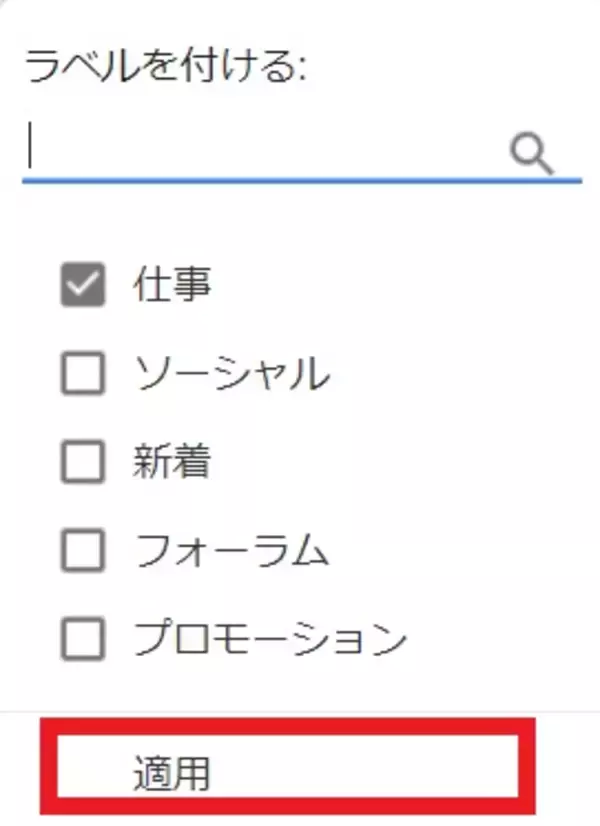600x826 pixels.
Task: Select the フォーラム label name
Action: pos(231,549)
